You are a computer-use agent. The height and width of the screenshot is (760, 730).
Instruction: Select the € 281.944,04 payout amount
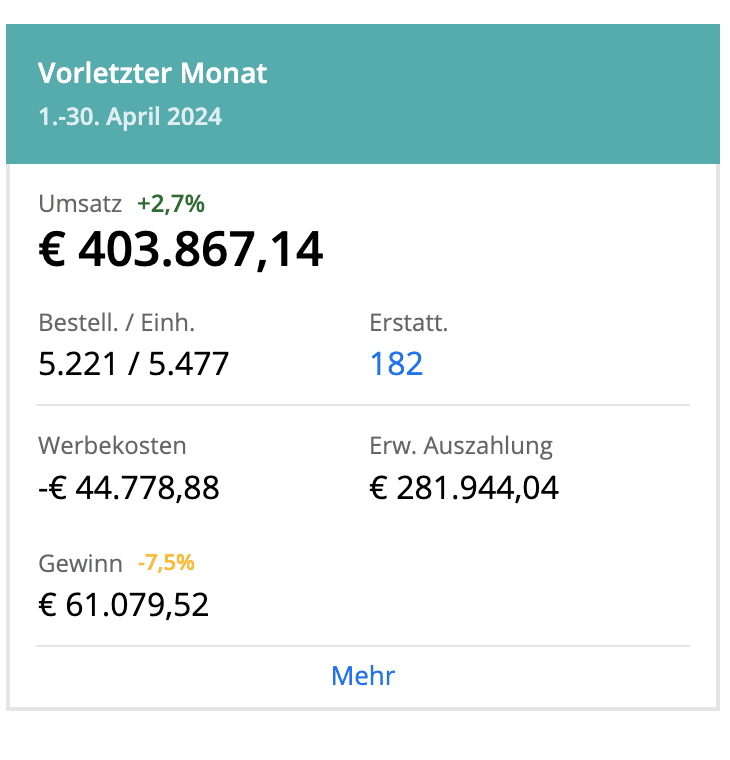point(464,488)
